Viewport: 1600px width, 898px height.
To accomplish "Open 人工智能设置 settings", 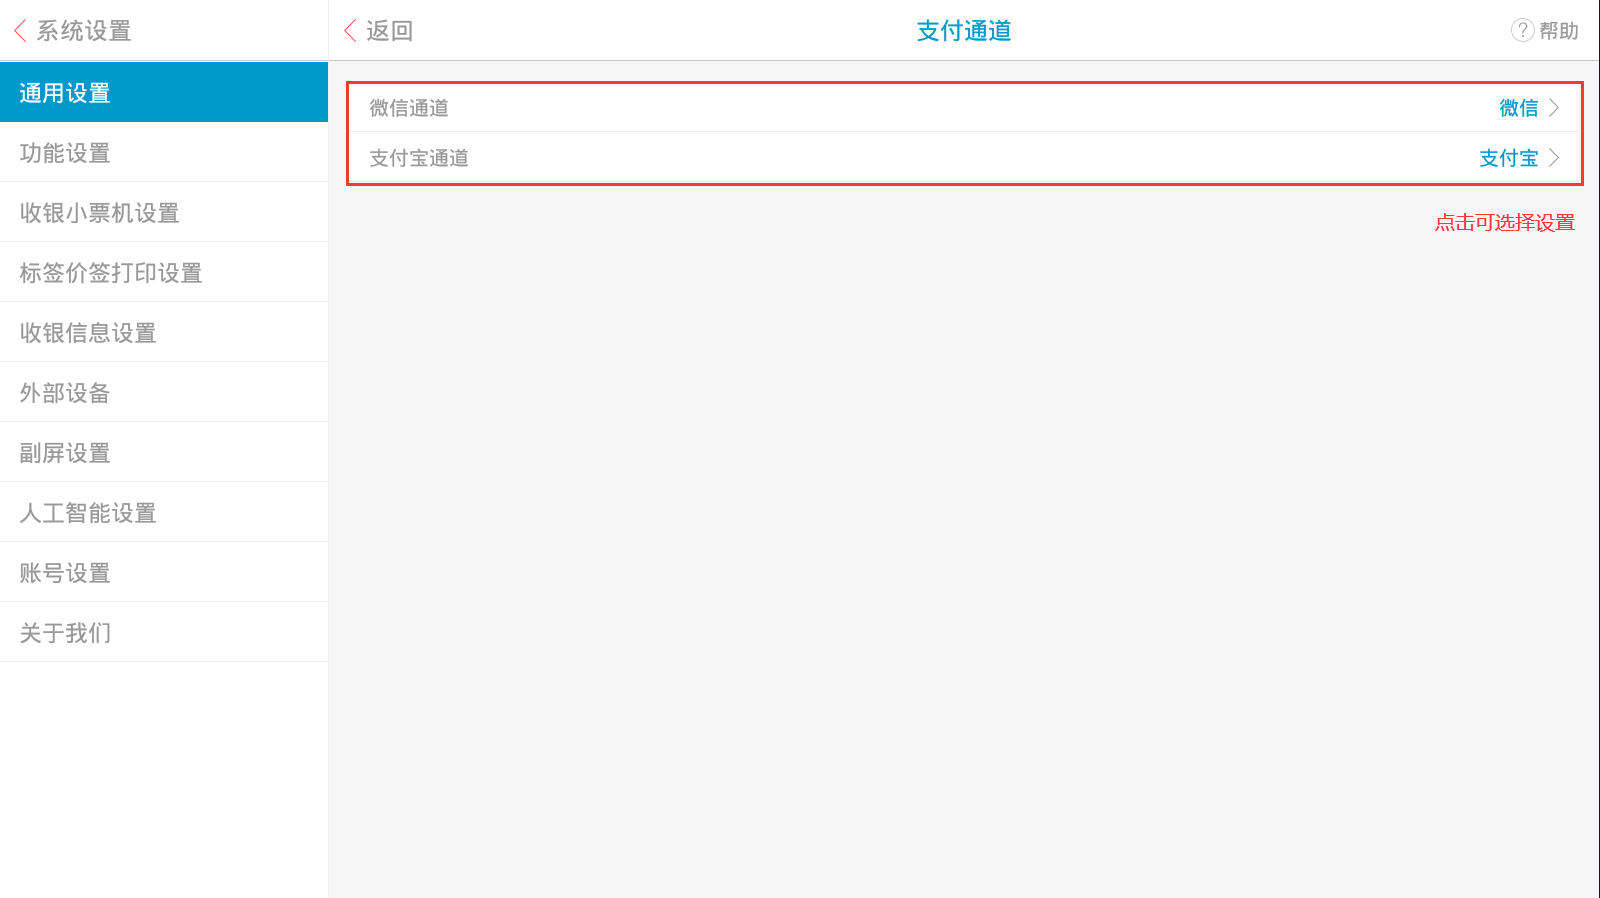I will pos(164,512).
